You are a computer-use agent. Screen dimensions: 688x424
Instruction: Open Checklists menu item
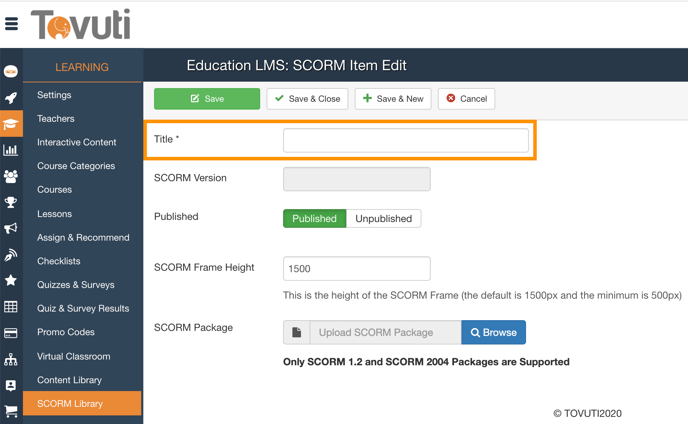point(59,261)
